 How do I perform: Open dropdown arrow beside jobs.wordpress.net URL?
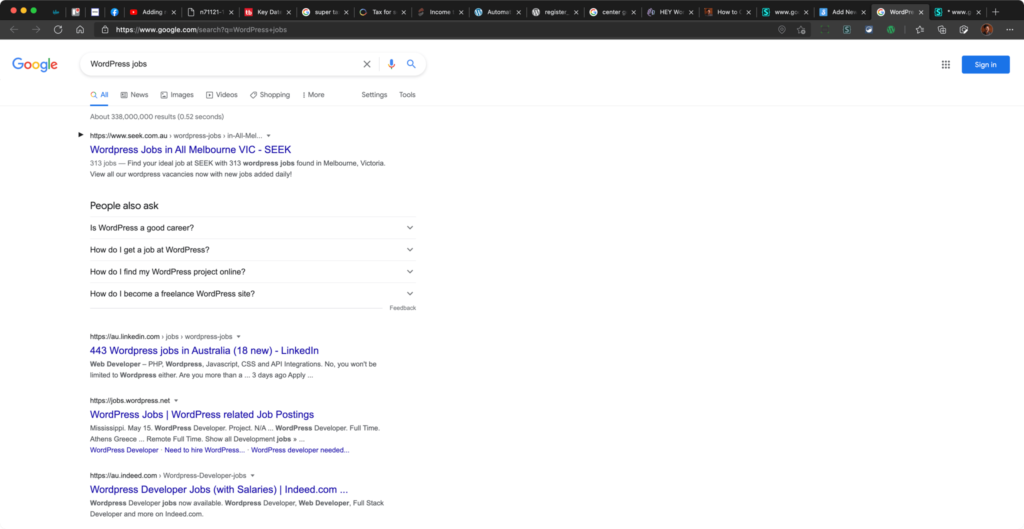tap(176, 401)
